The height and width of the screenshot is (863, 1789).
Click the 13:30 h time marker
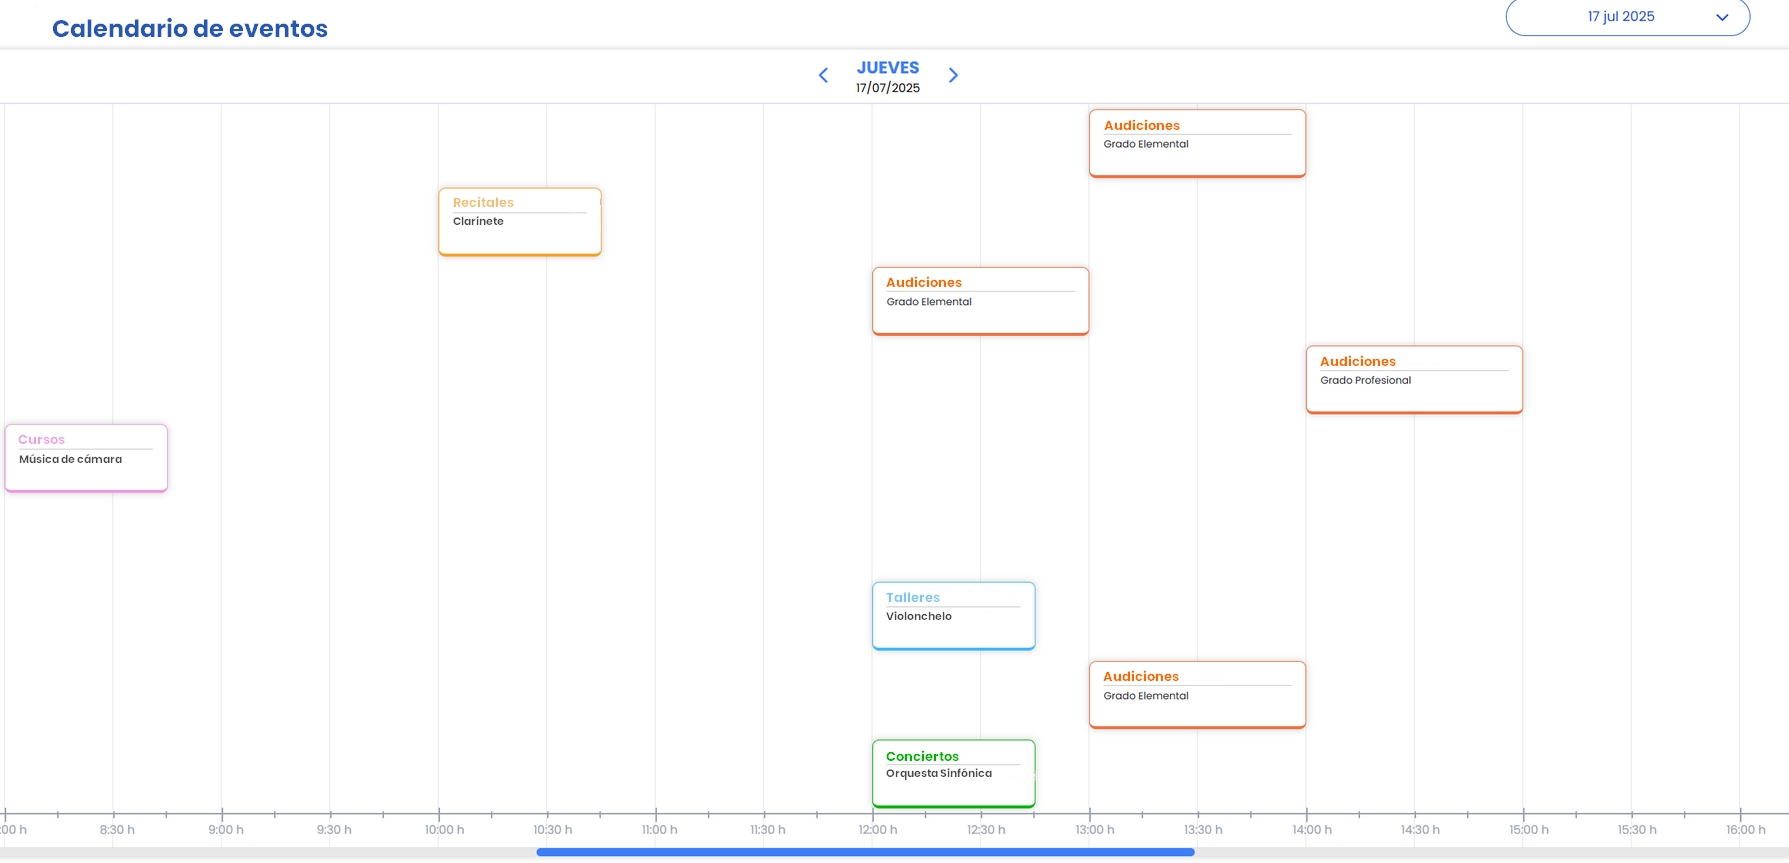click(x=1204, y=830)
